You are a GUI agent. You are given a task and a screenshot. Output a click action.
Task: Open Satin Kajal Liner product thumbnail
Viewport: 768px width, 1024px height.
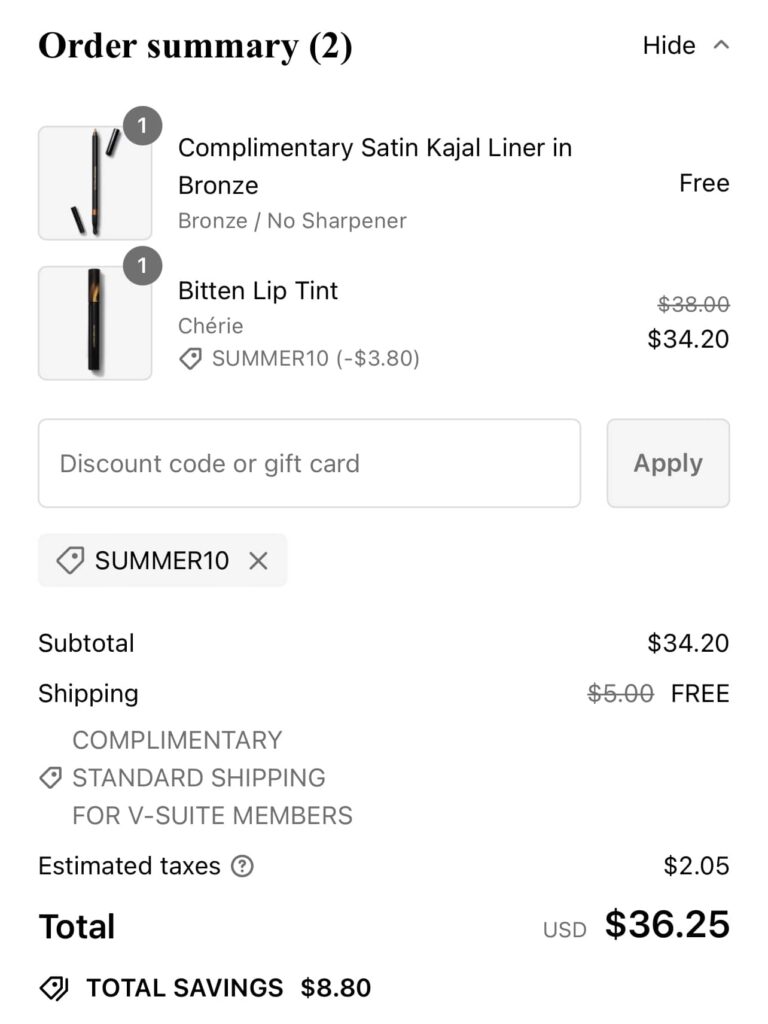(x=95, y=183)
